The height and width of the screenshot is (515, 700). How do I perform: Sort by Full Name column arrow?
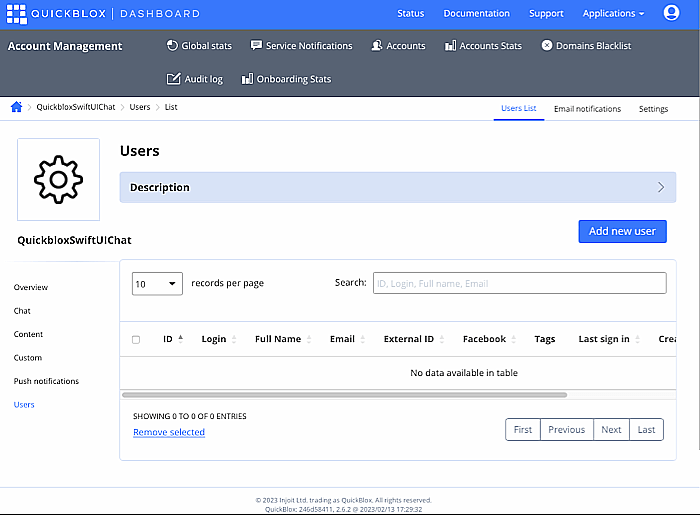[309, 339]
